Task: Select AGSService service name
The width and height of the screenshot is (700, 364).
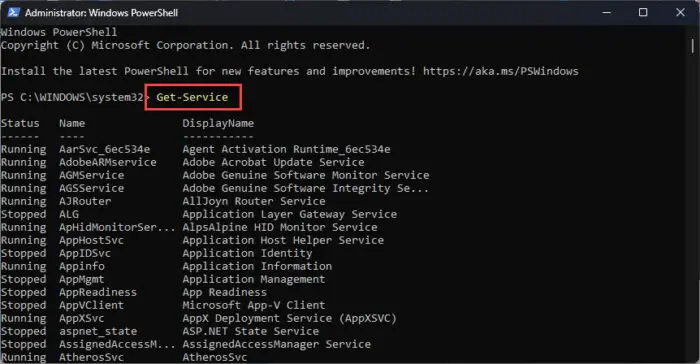Action: (92, 188)
